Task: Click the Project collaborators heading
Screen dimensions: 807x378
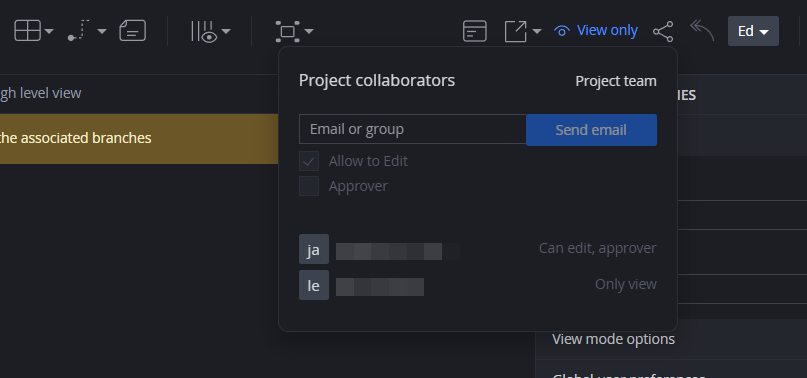Action: pyautogui.click(x=377, y=80)
